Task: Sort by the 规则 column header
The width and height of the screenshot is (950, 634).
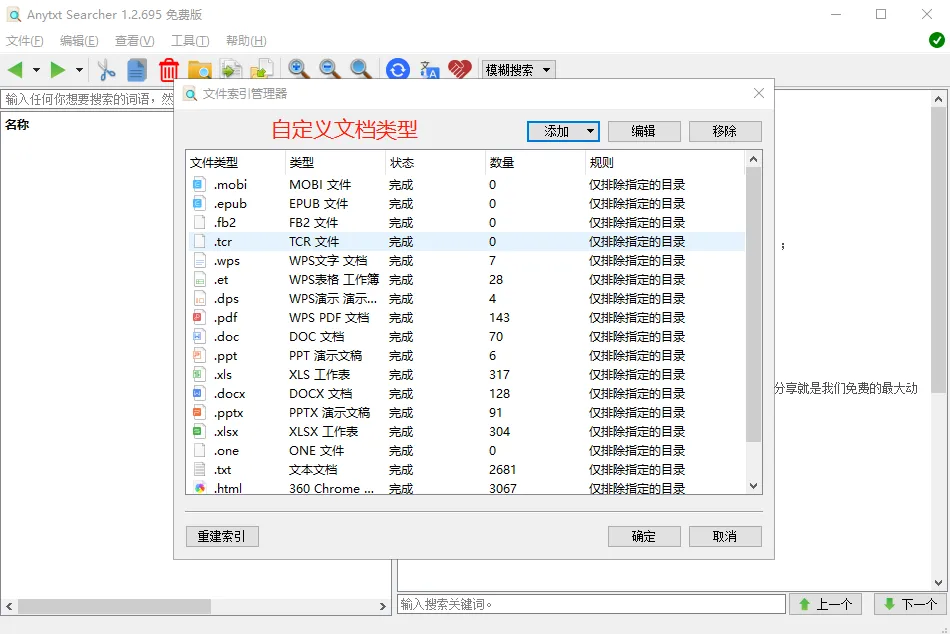Action: (x=665, y=162)
